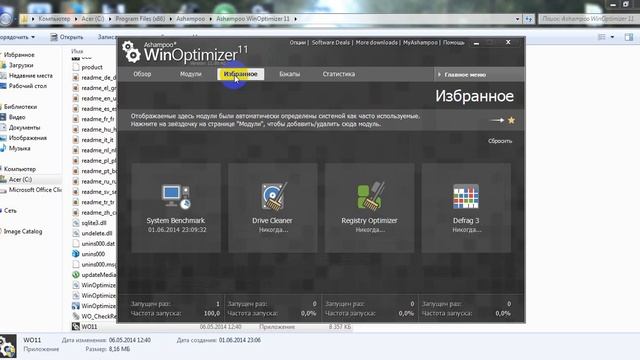This screenshot has width=640, height=360.
Task: Select Компьютер in Explorer sidebar
Action: 20,169
